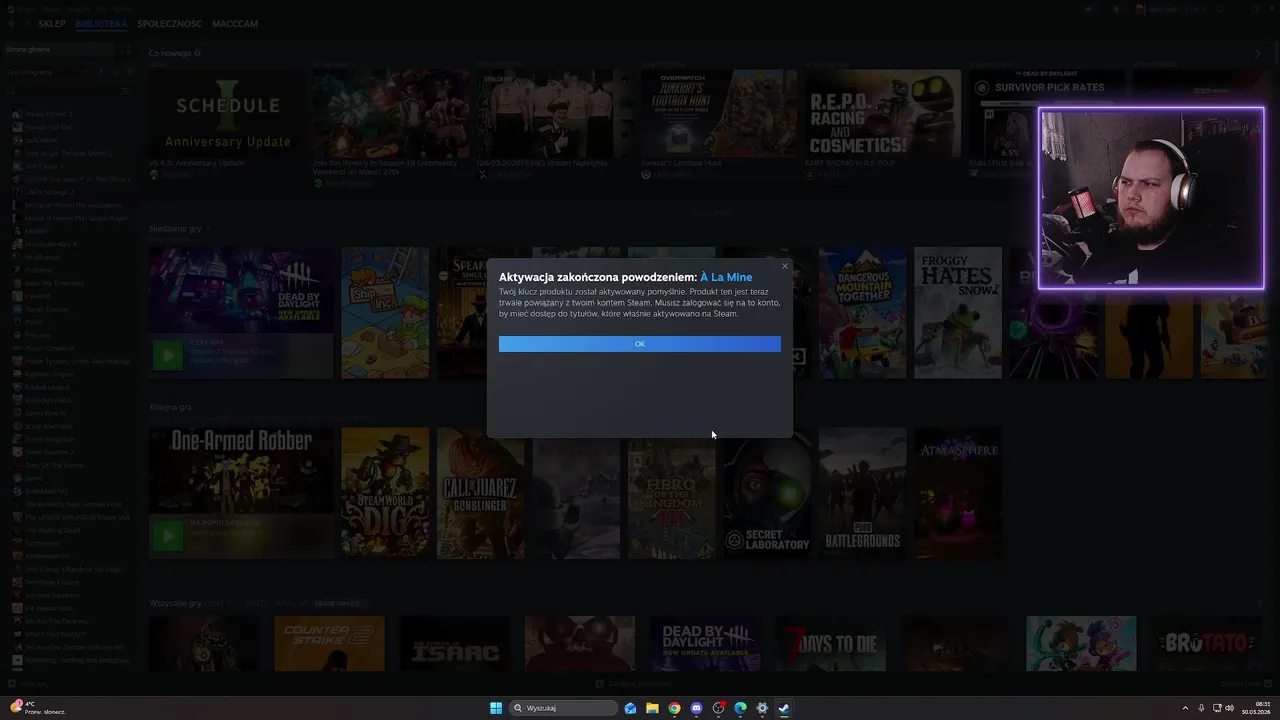1280x720 pixels.
Task: Focus the library search field
Action: click(62, 91)
